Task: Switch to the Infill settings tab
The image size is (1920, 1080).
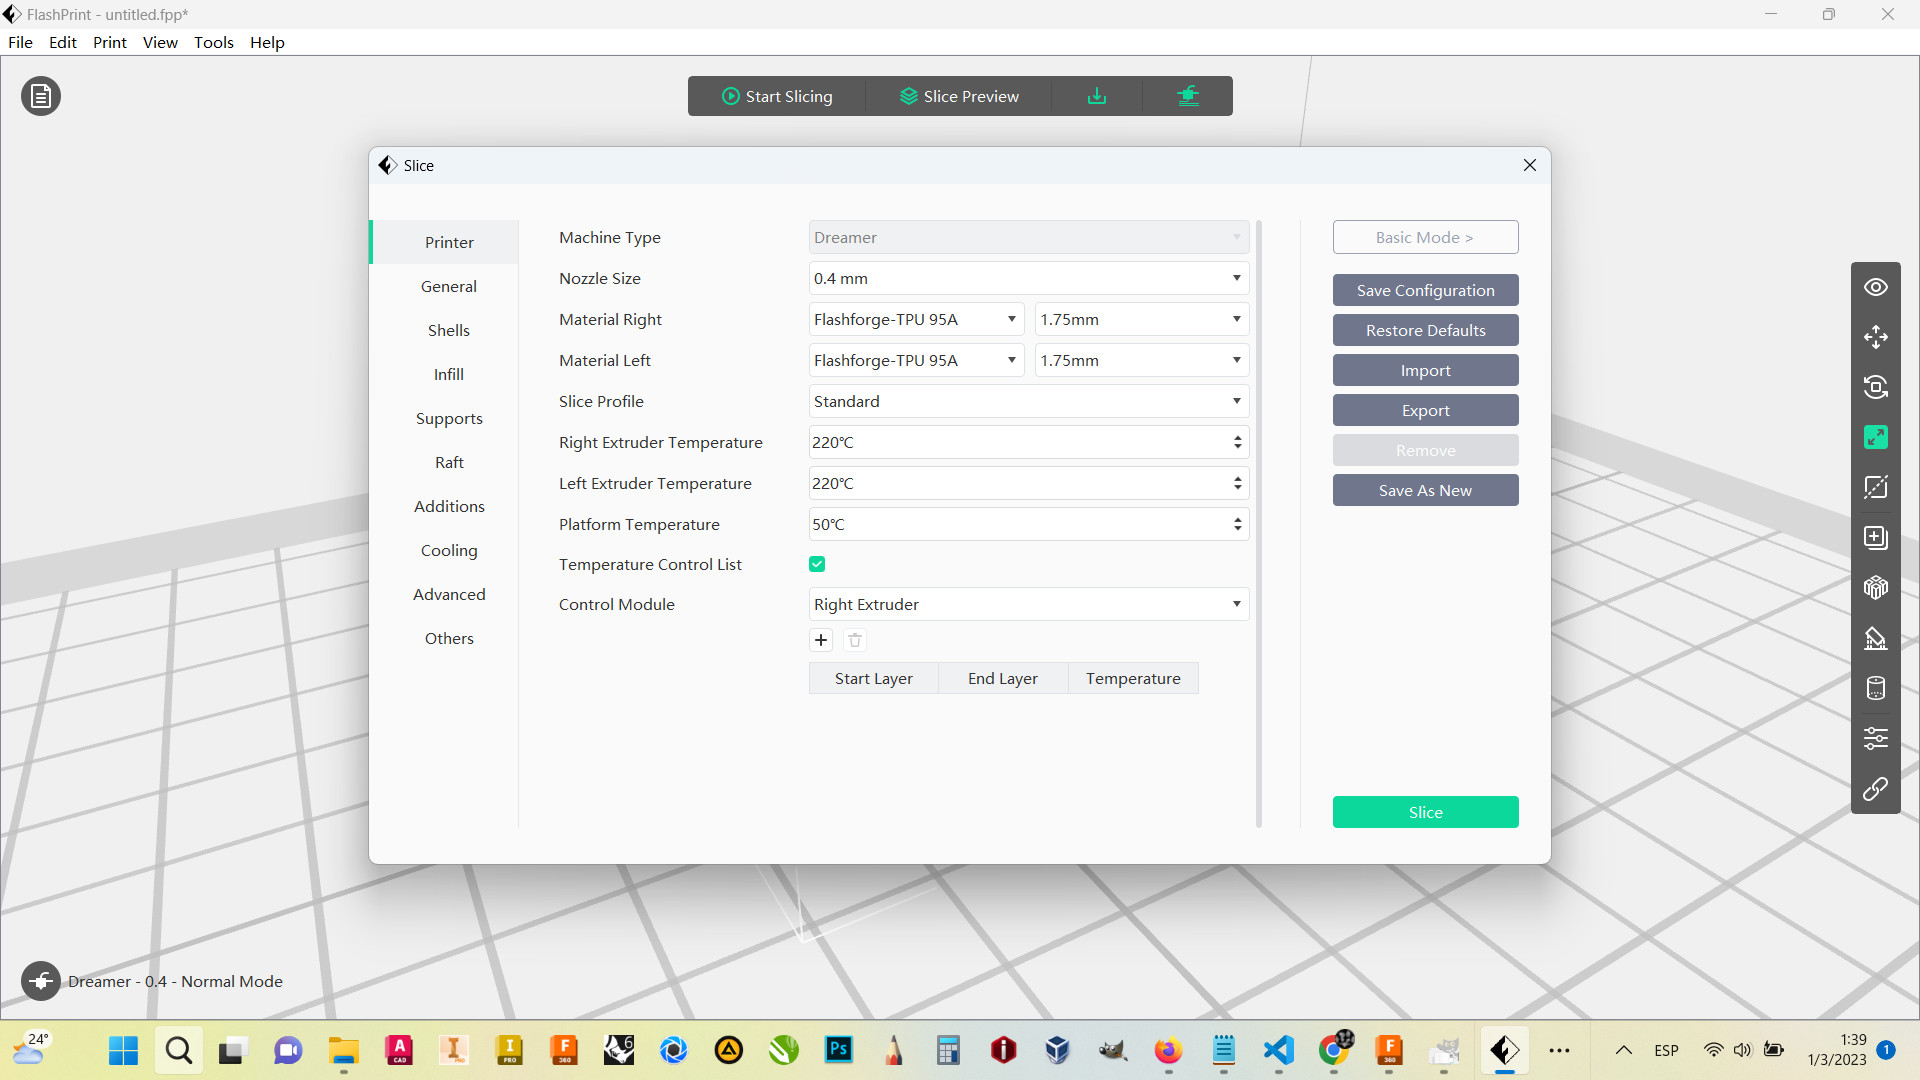Action: (x=449, y=374)
